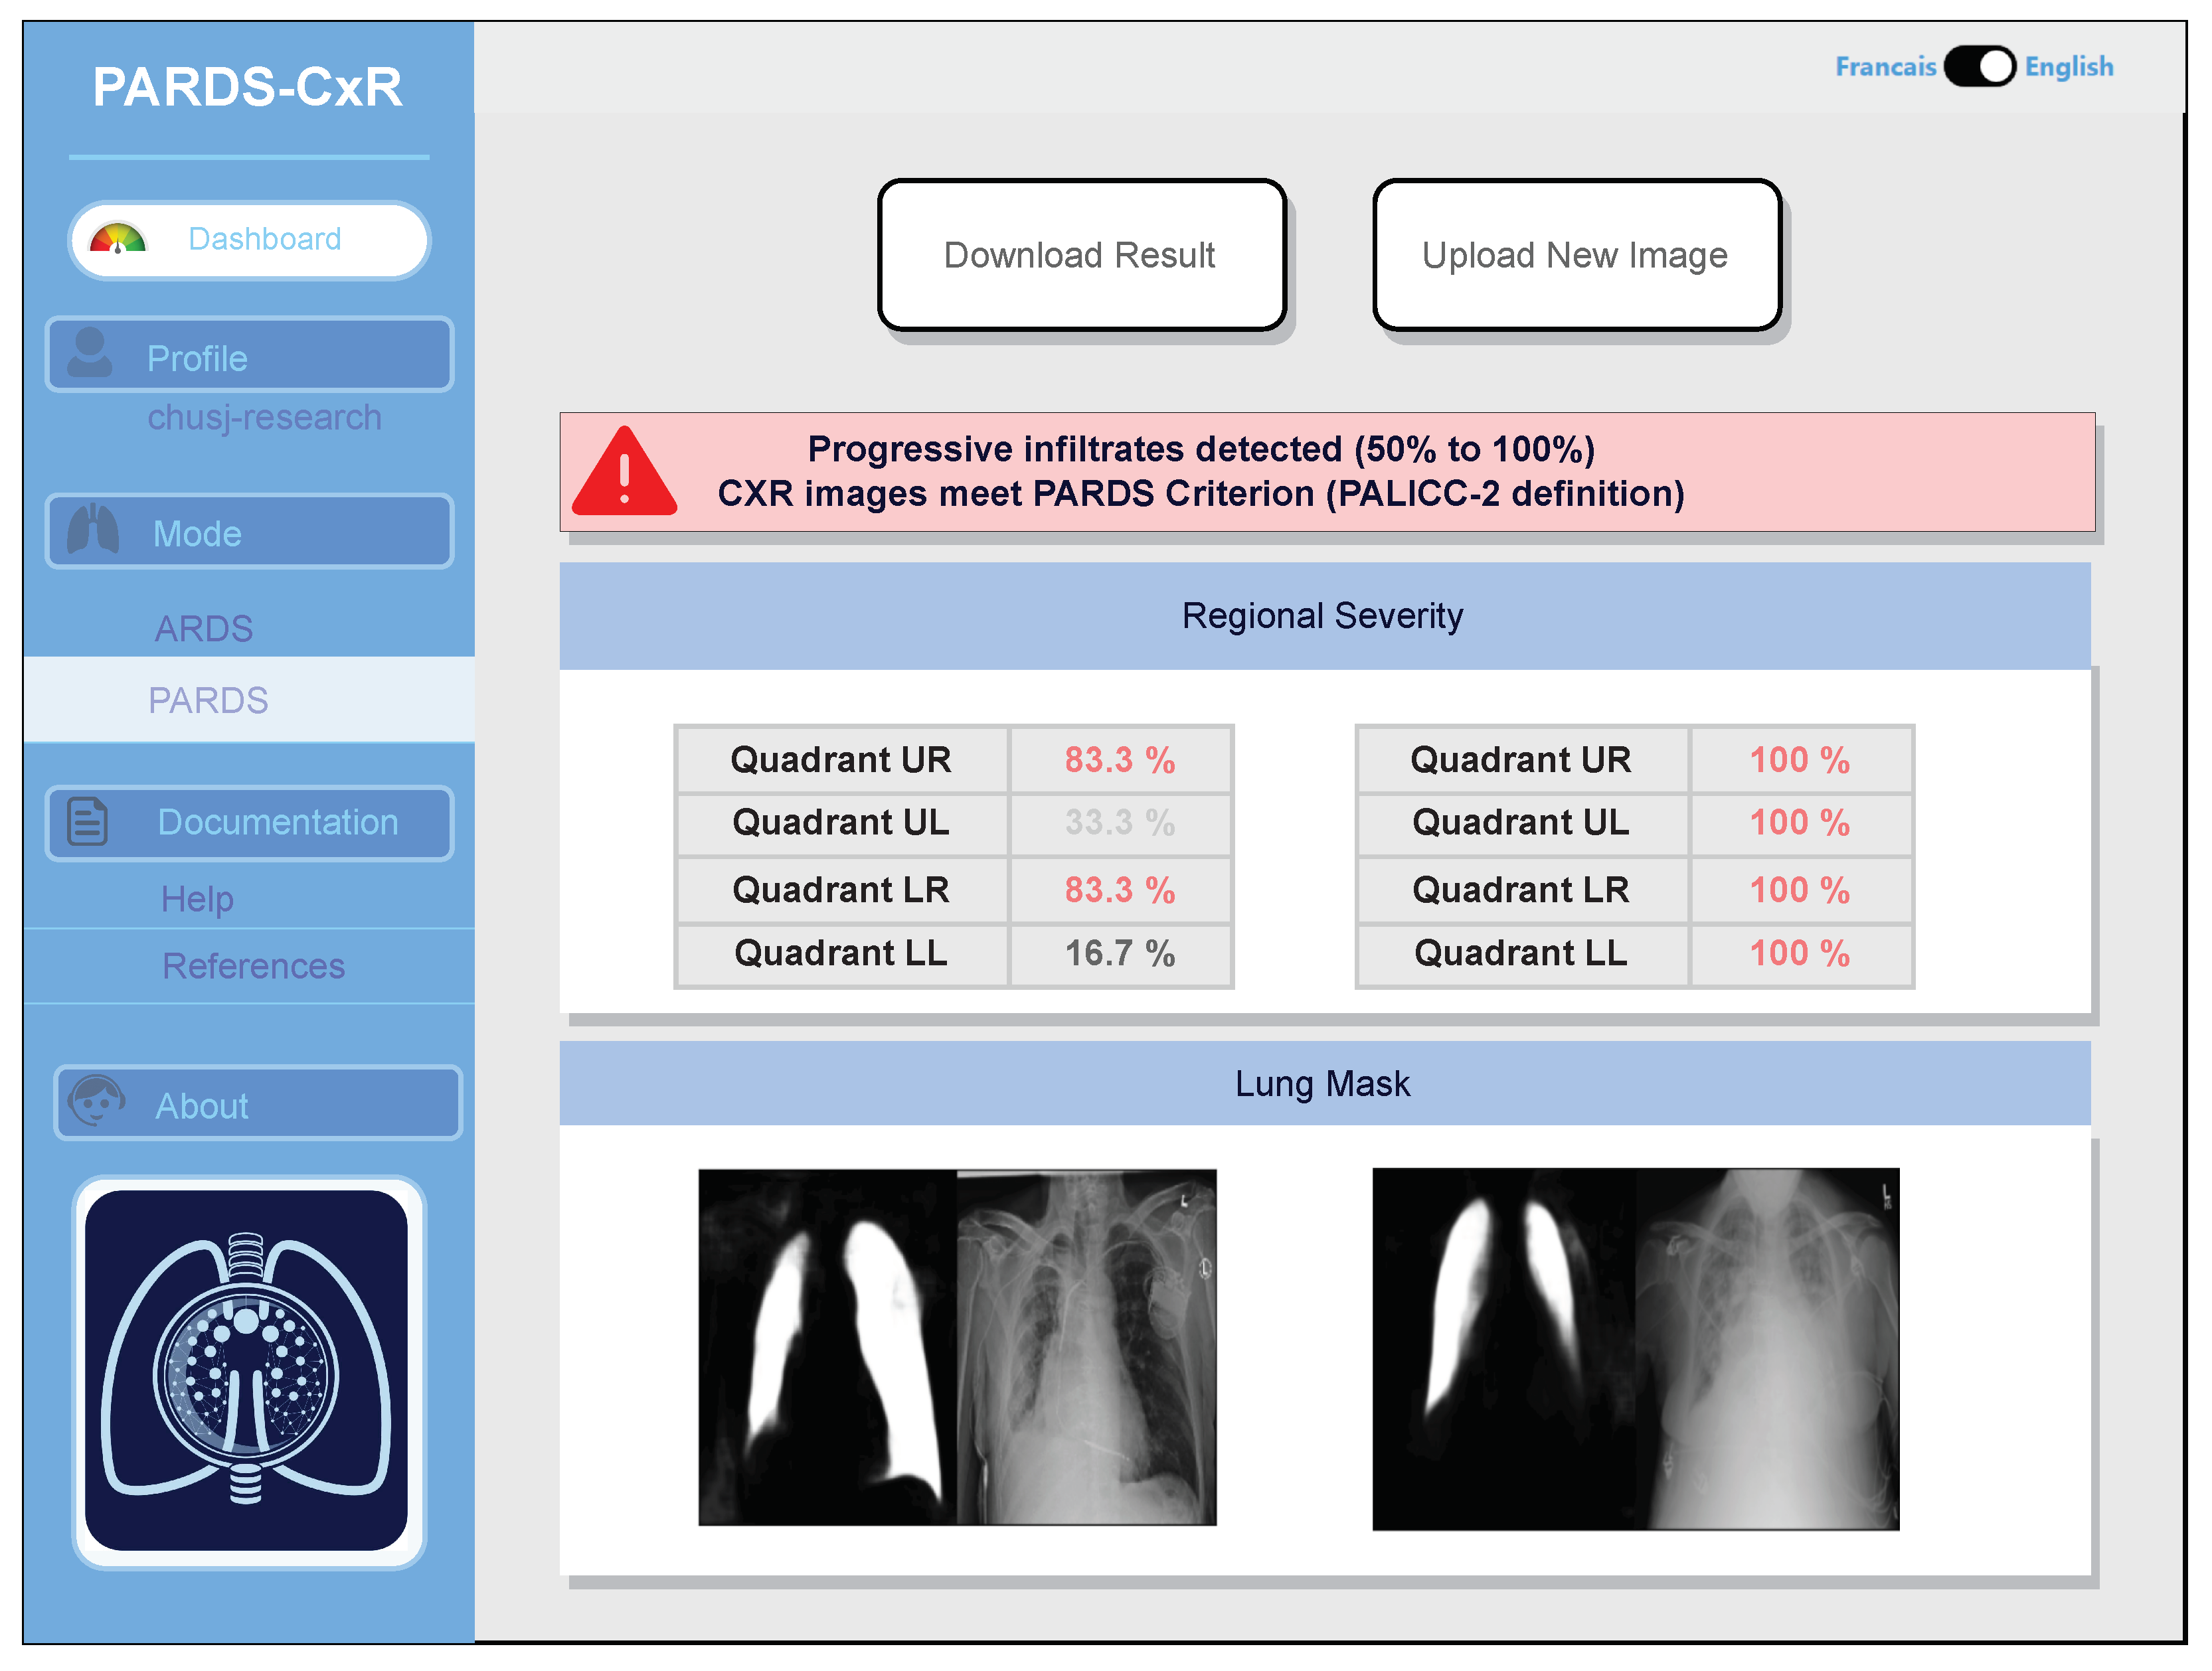Image resolution: width=2212 pixels, height=1671 pixels.
Task: Select PARDS mode in the sidebar
Action: [x=208, y=700]
